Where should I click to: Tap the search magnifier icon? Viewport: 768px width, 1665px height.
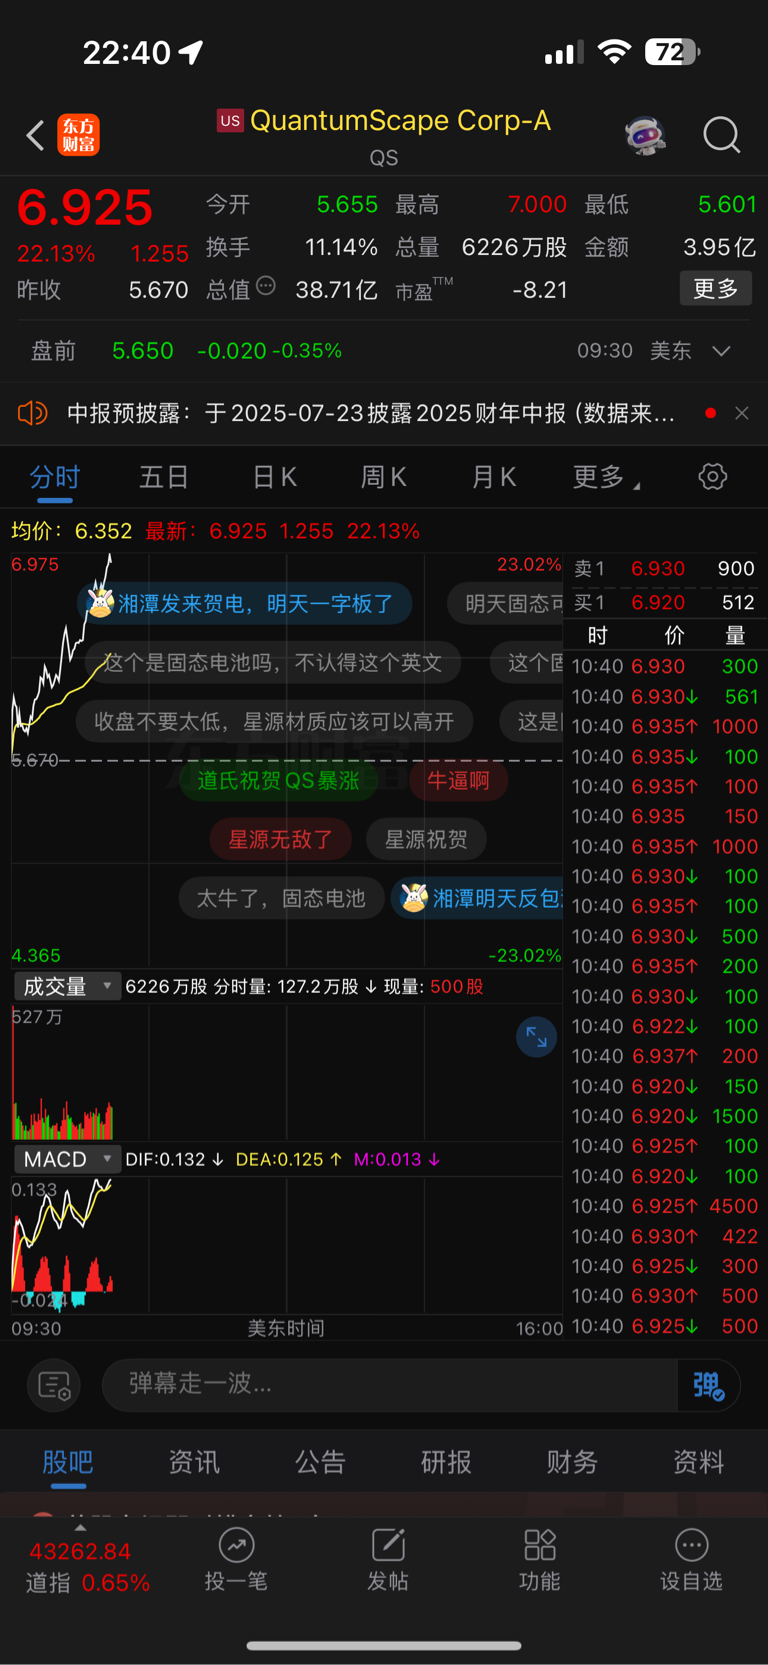click(x=722, y=135)
